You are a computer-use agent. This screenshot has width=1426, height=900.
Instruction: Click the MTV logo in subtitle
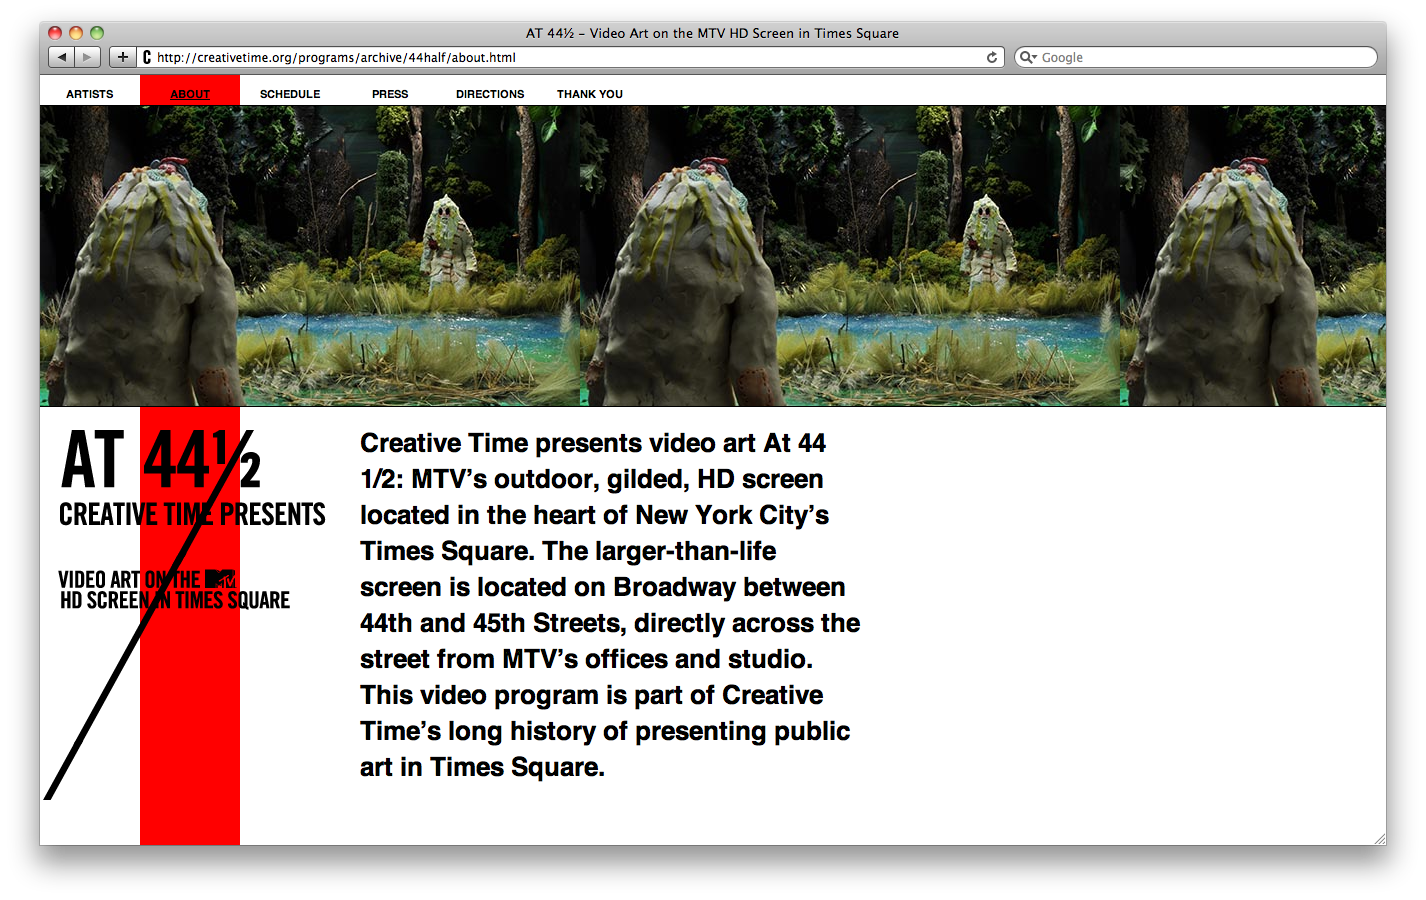point(220,579)
